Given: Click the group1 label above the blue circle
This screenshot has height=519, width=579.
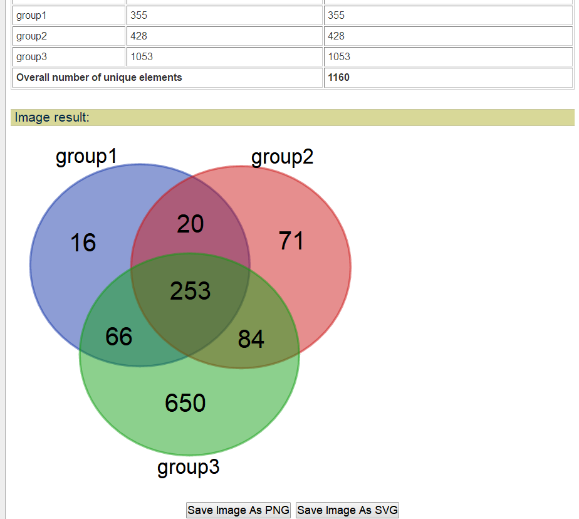Looking at the screenshot, I should (x=86, y=157).
